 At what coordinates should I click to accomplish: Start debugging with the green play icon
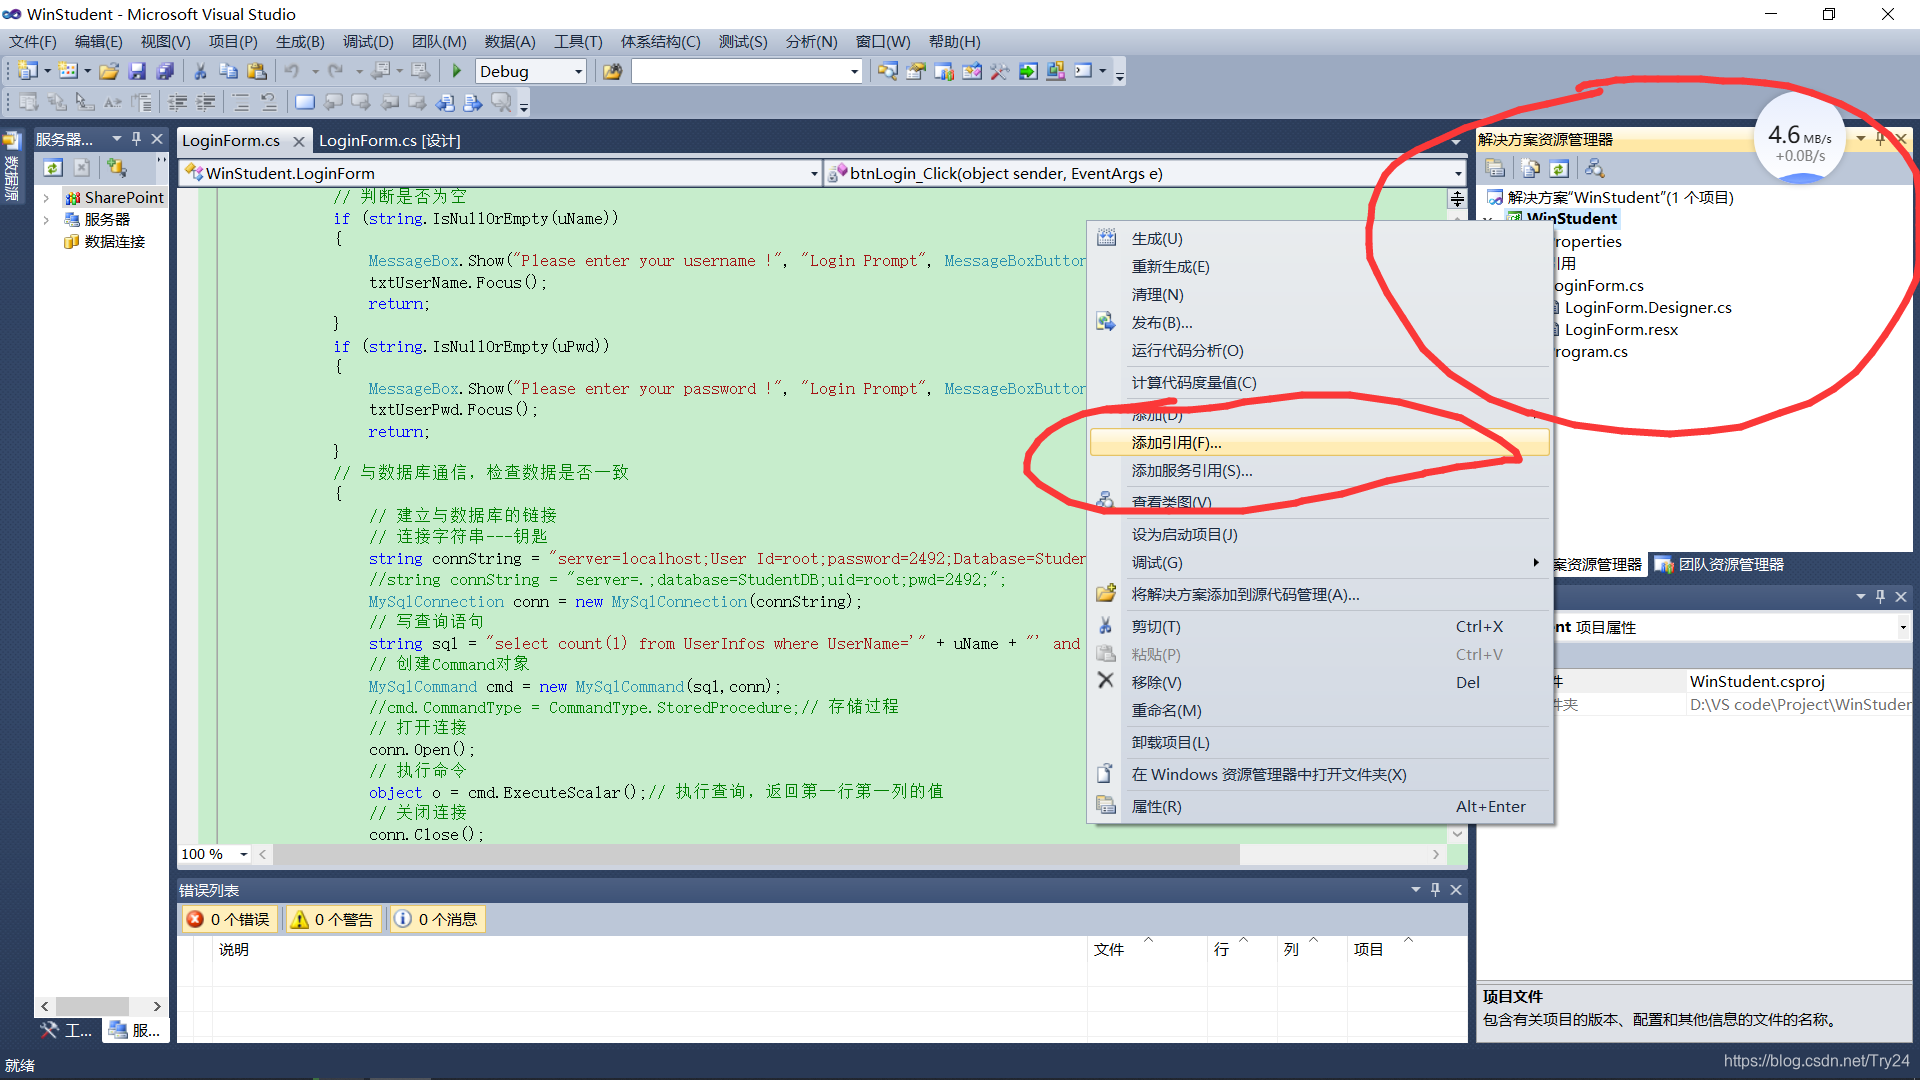[456, 71]
